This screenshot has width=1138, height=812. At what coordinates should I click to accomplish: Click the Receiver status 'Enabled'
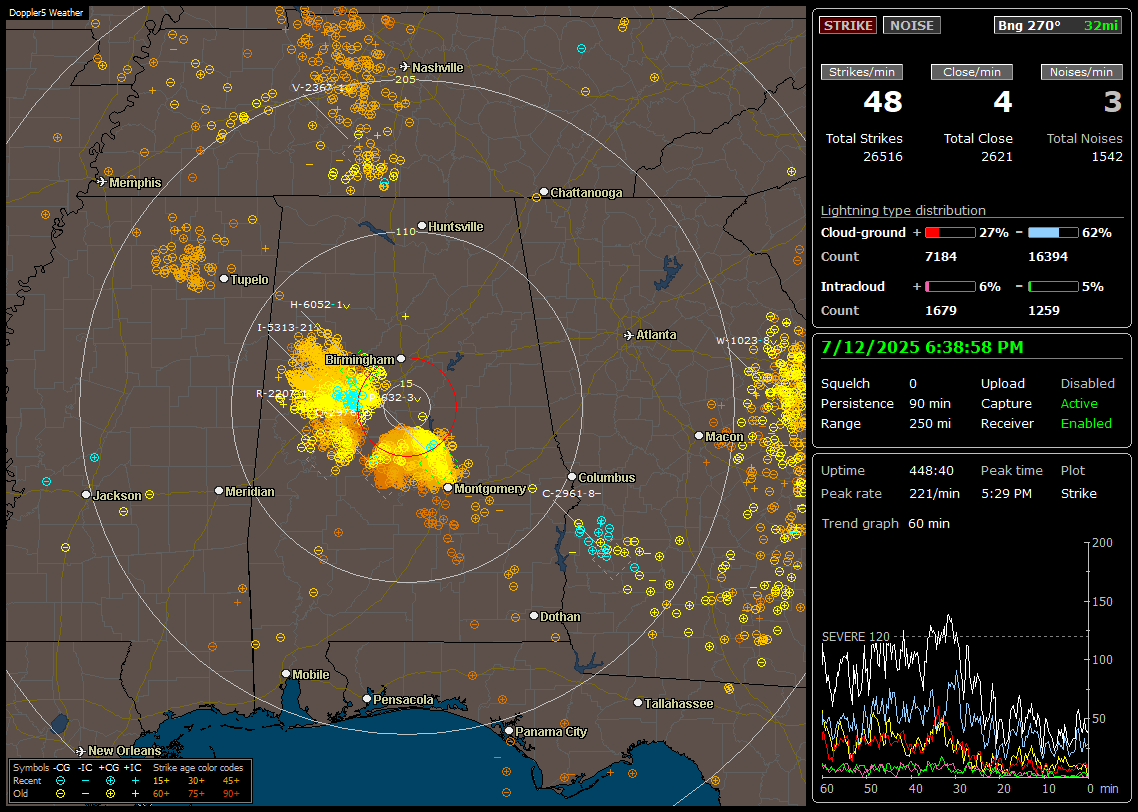click(1086, 423)
